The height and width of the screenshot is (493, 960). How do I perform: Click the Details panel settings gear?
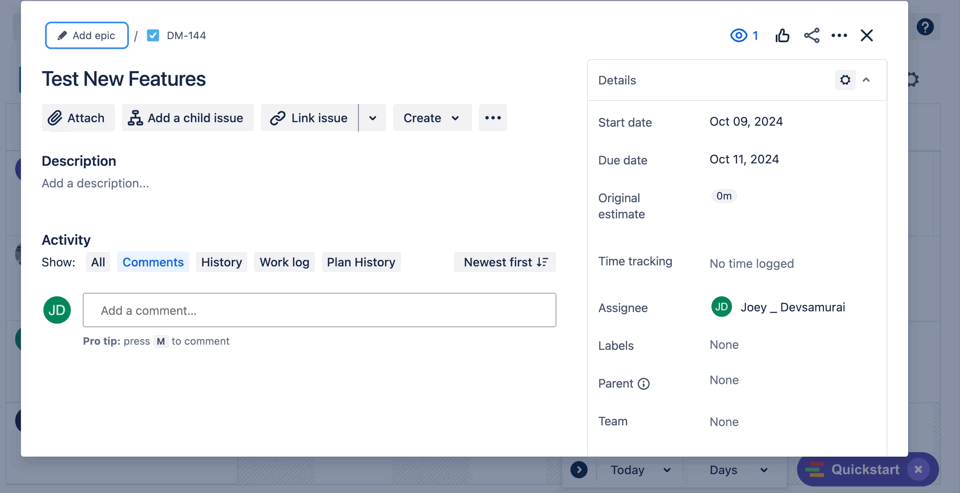[845, 80]
